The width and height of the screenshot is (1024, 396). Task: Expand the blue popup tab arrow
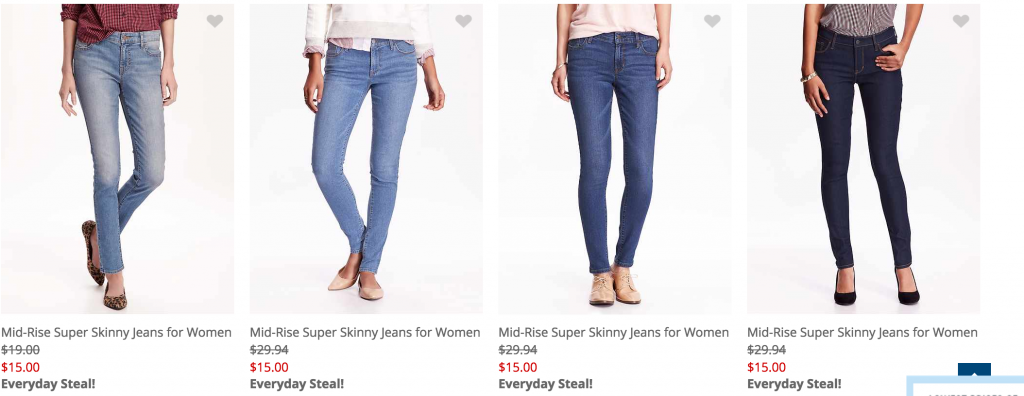pyautogui.click(x=974, y=370)
